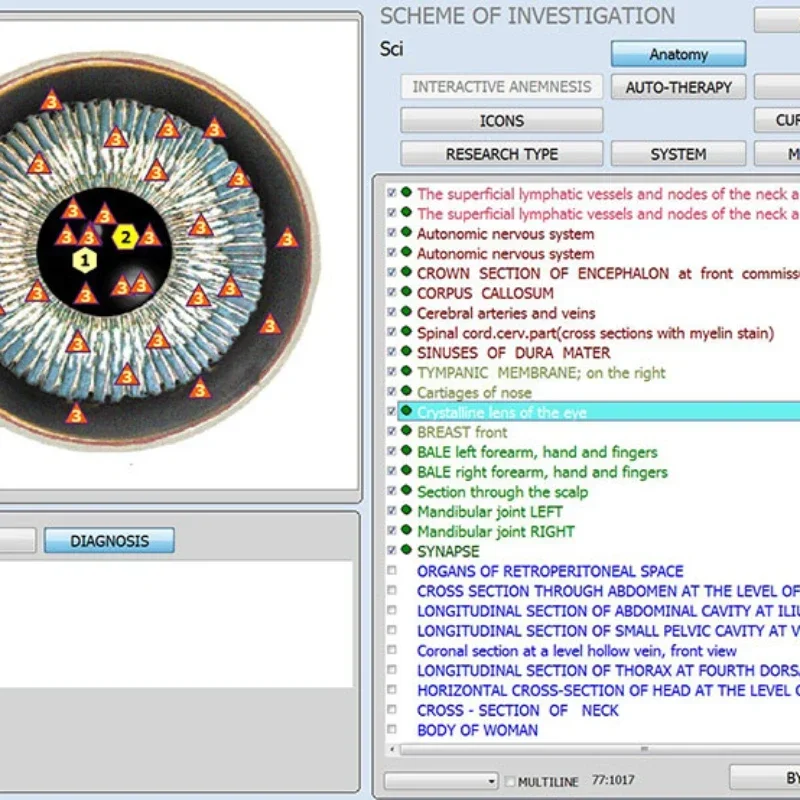Click green dot next to Cartiages of nose
The image size is (800, 800).
(x=406, y=391)
